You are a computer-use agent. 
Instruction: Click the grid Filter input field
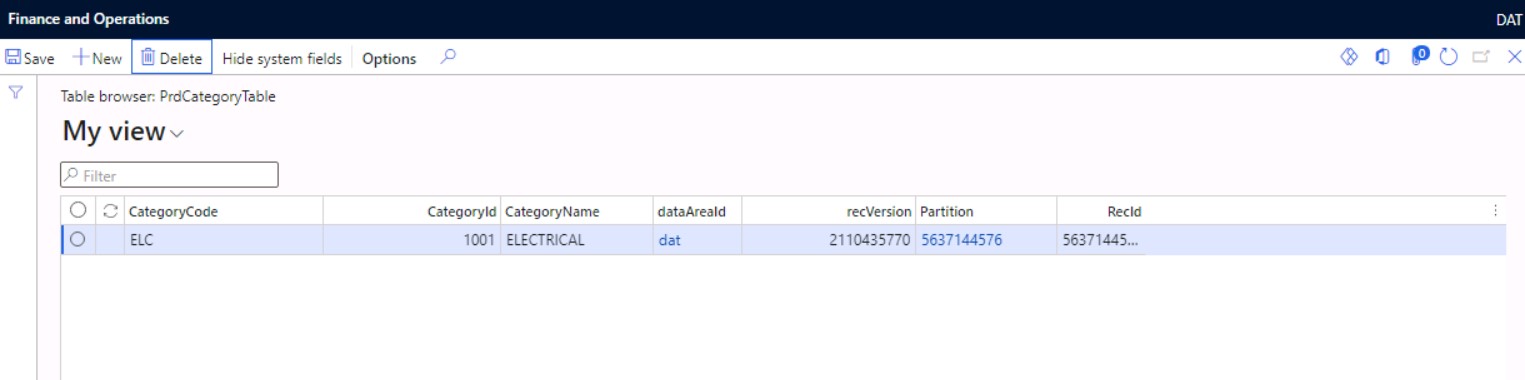[169, 175]
